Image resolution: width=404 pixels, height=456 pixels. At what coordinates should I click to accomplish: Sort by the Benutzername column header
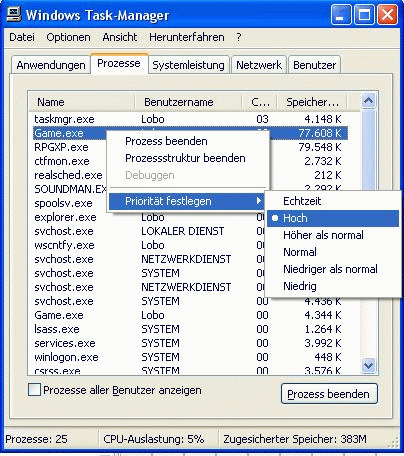tap(188, 102)
